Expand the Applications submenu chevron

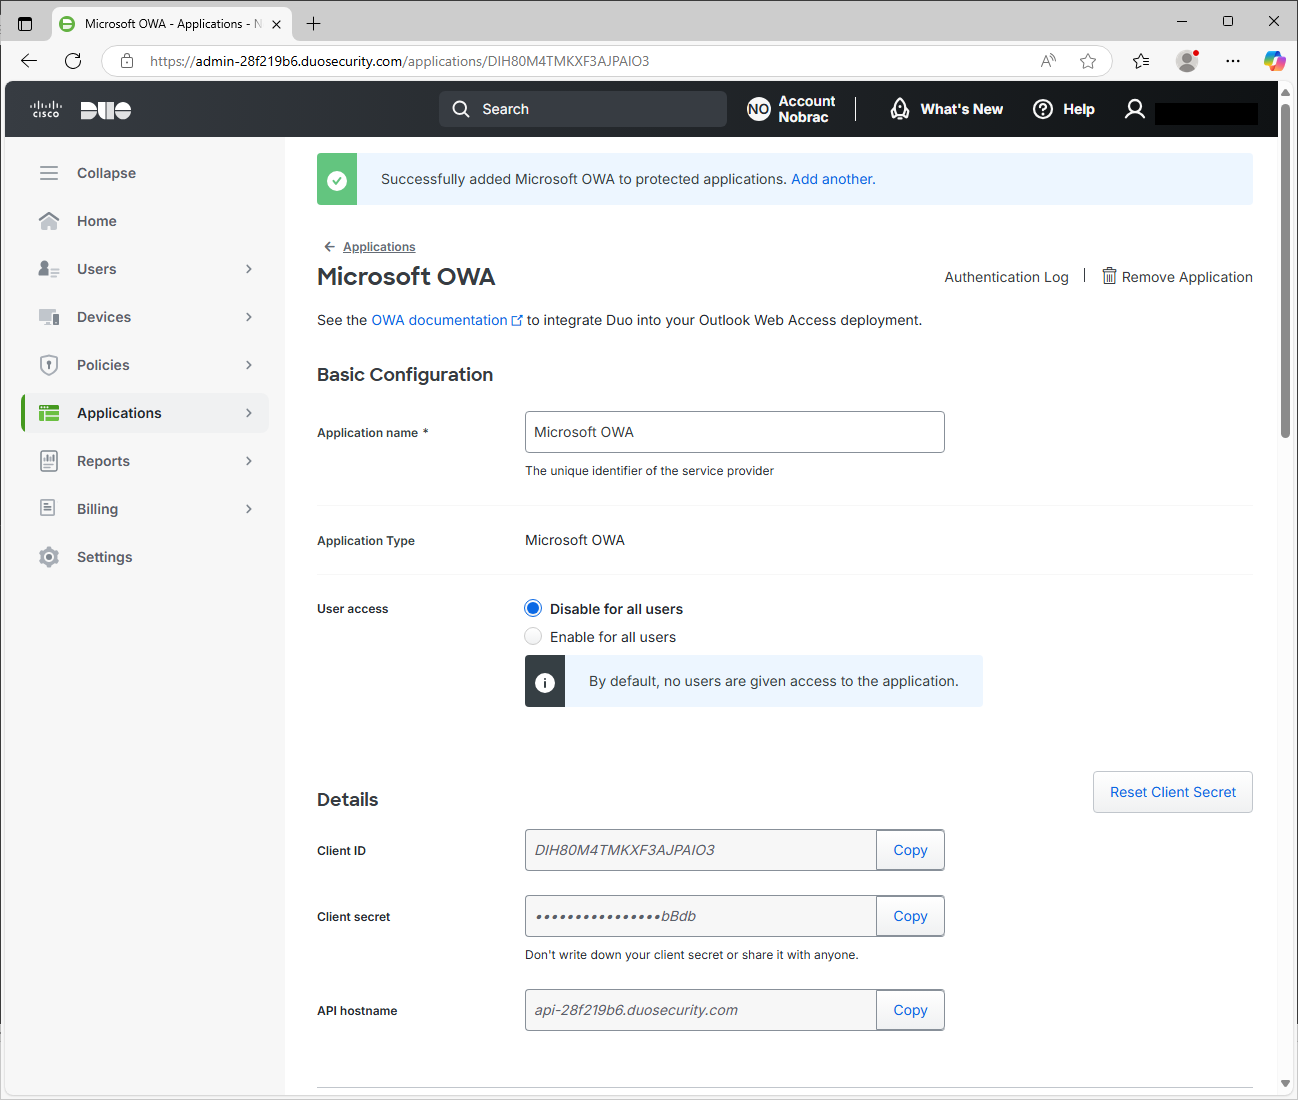tap(249, 413)
